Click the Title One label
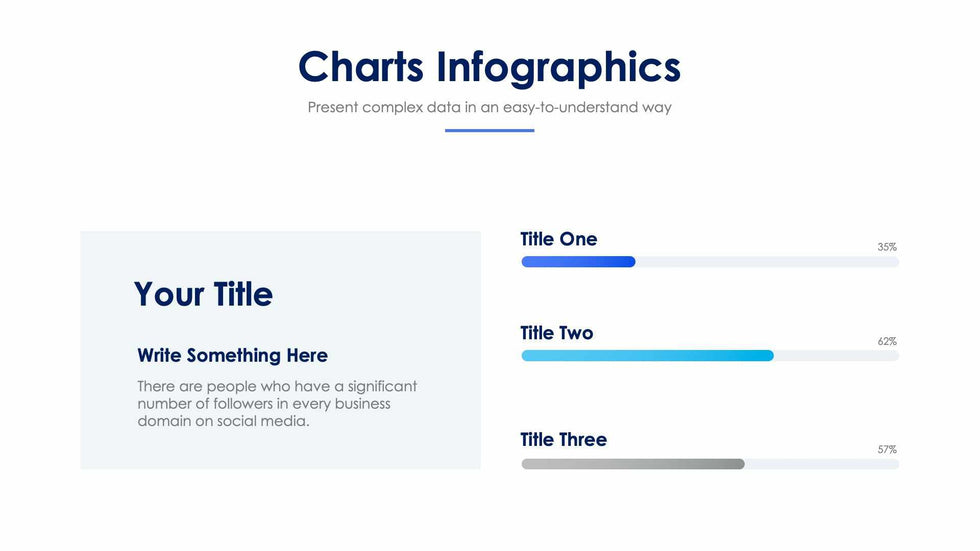Viewport: 980px width, 551px height. (x=558, y=239)
